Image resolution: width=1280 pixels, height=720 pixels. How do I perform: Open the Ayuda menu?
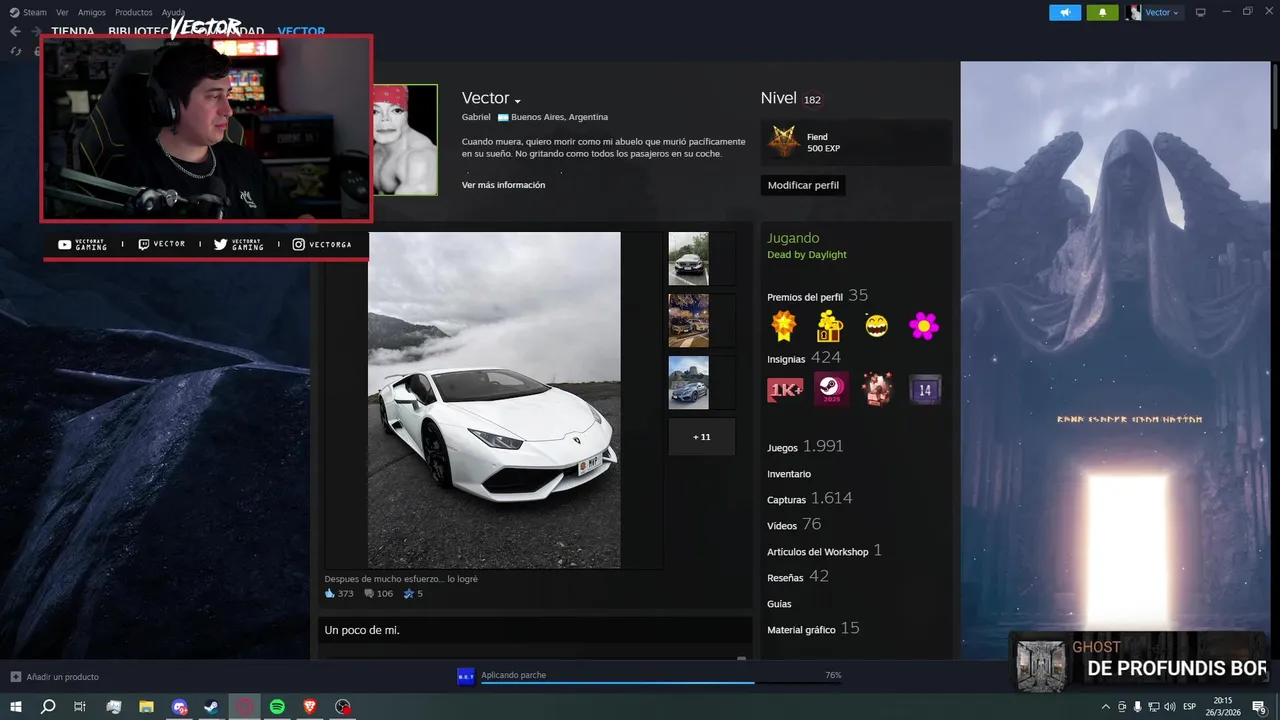click(173, 12)
